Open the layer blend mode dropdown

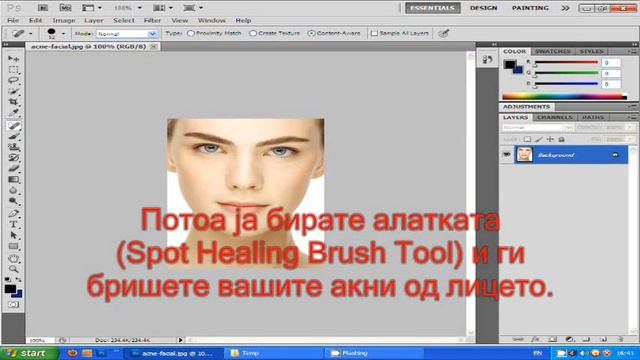coord(538,128)
